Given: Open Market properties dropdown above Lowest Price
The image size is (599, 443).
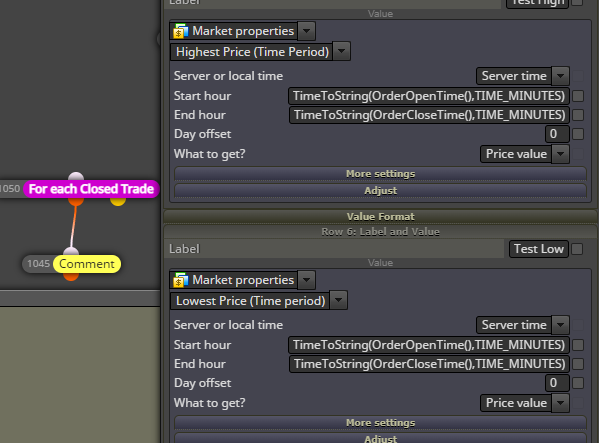Looking at the screenshot, I should [x=306, y=280].
